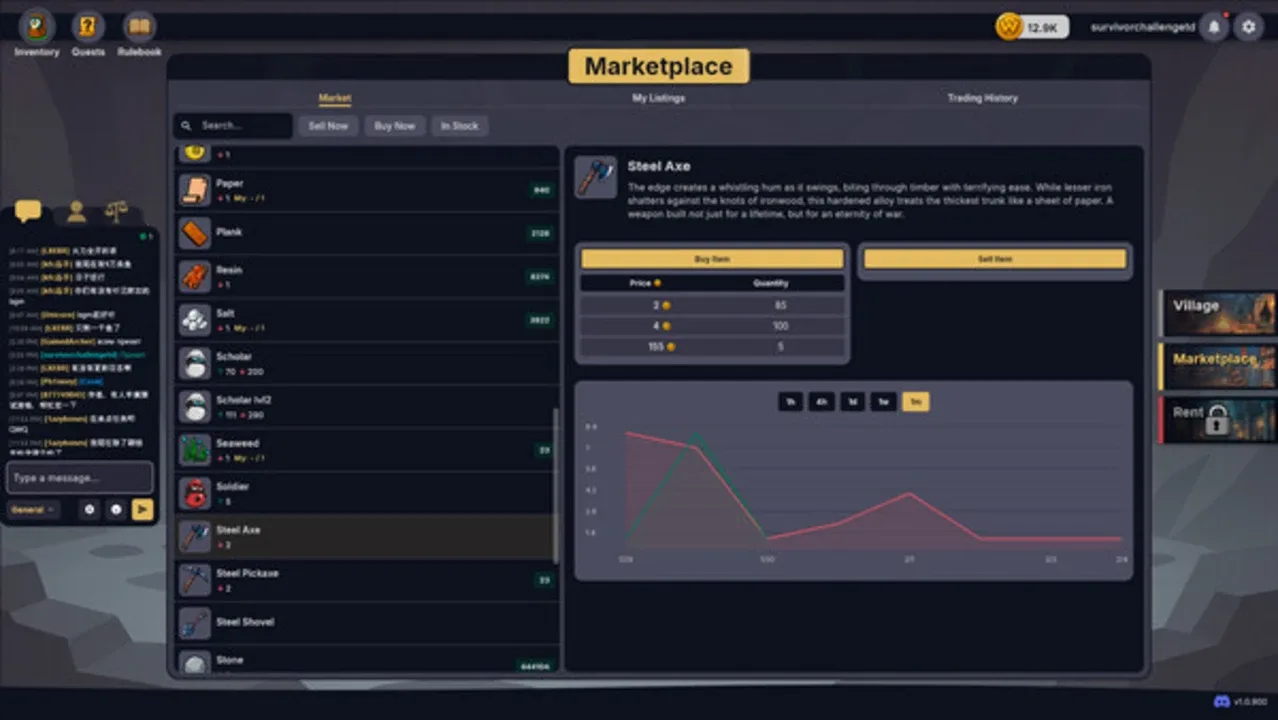This screenshot has height=720, width=1278.
Task: Open the Inventory backpack icon
Action: pos(37,27)
